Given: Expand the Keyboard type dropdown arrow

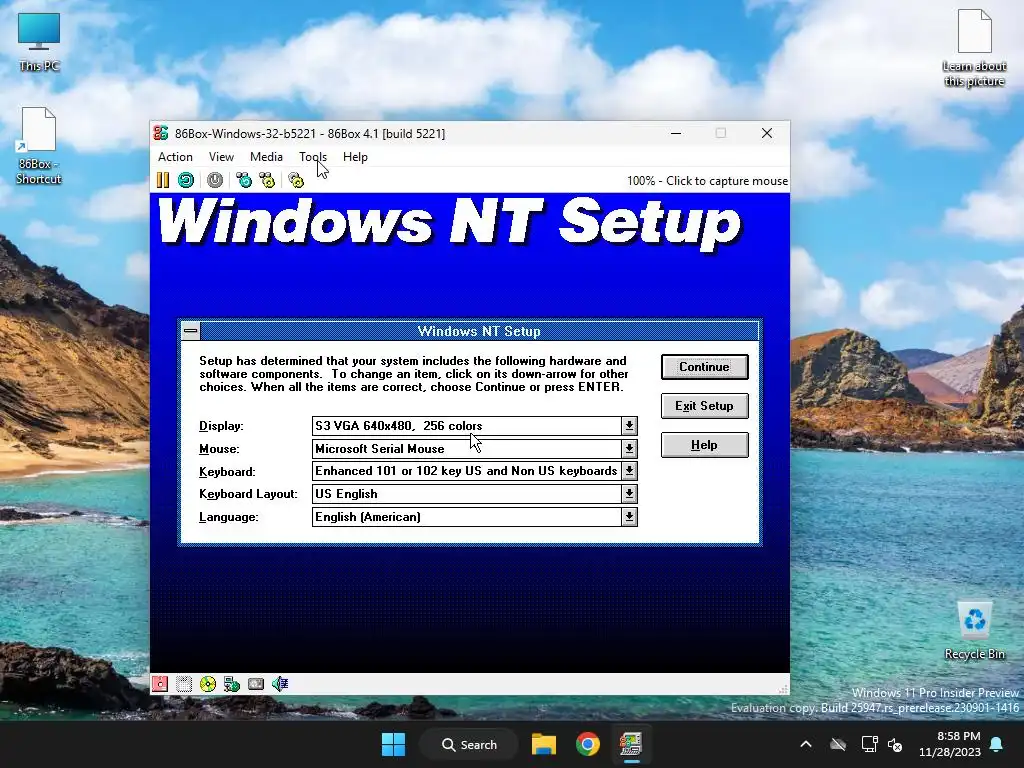Looking at the screenshot, I should coord(629,471).
